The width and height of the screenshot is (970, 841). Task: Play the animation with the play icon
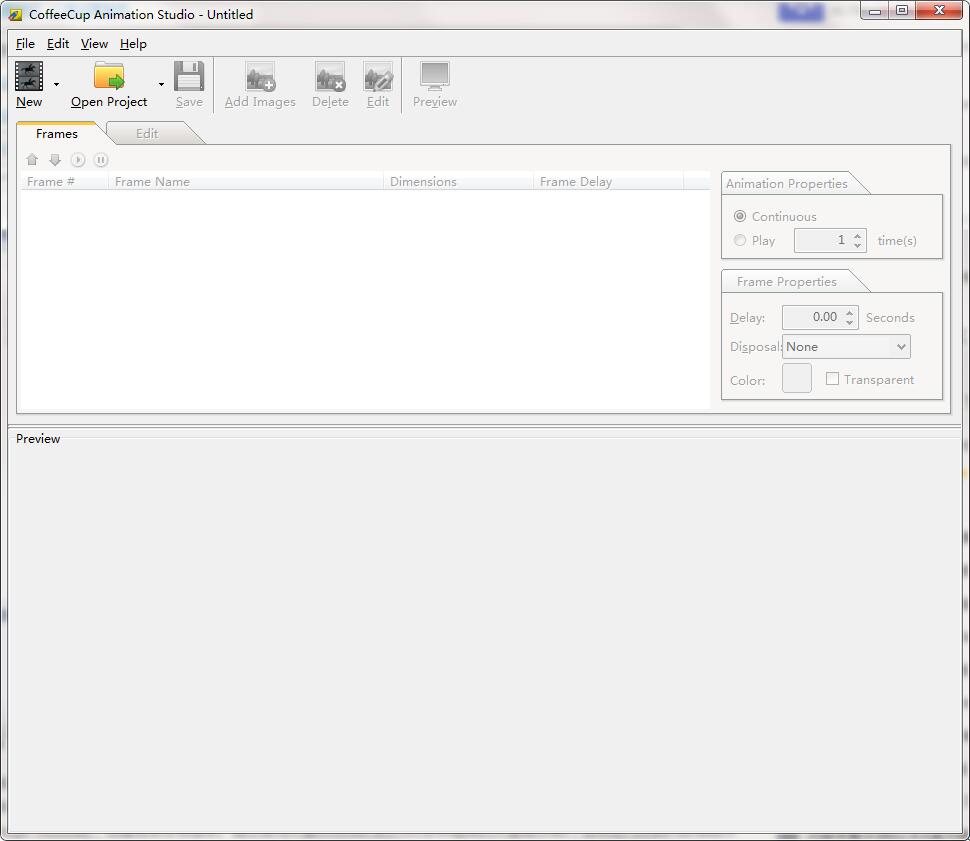point(78,160)
